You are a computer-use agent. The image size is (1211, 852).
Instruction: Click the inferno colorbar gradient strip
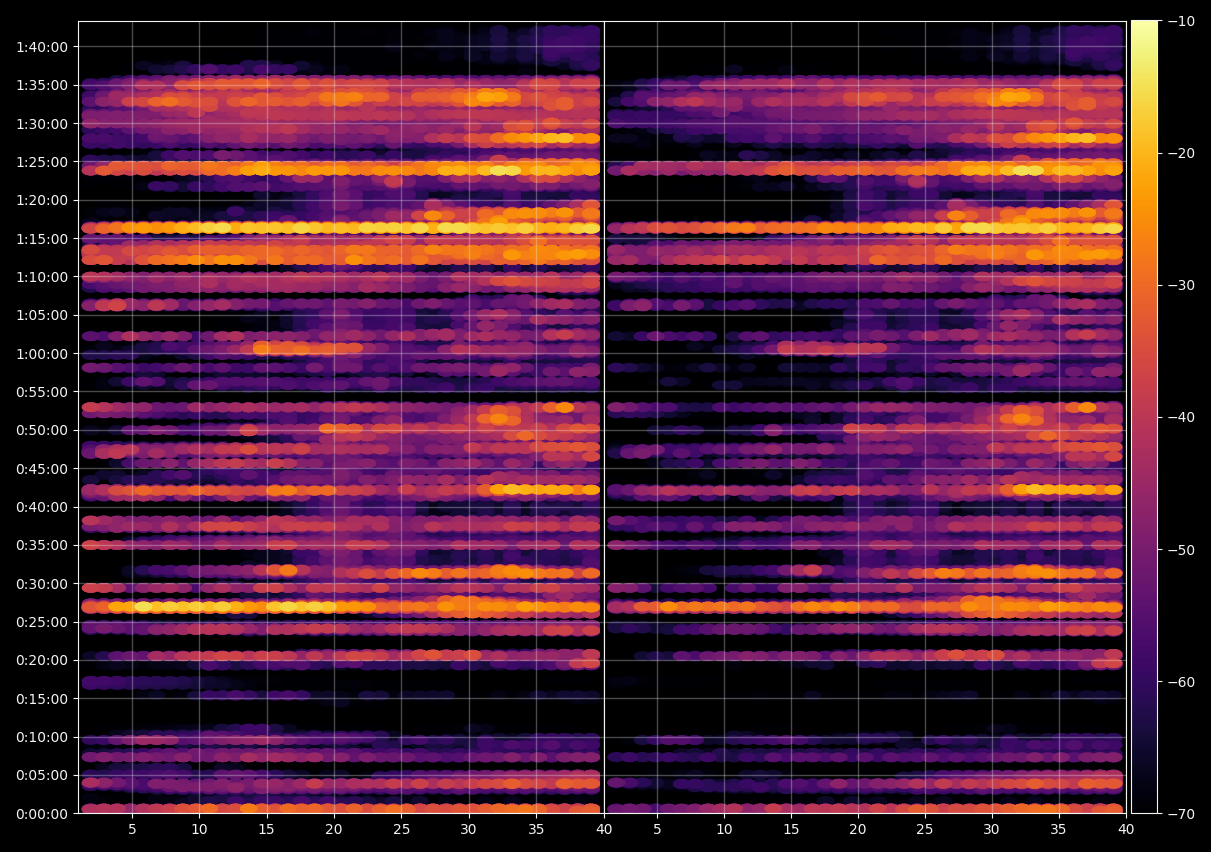[x=1144, y=417]
